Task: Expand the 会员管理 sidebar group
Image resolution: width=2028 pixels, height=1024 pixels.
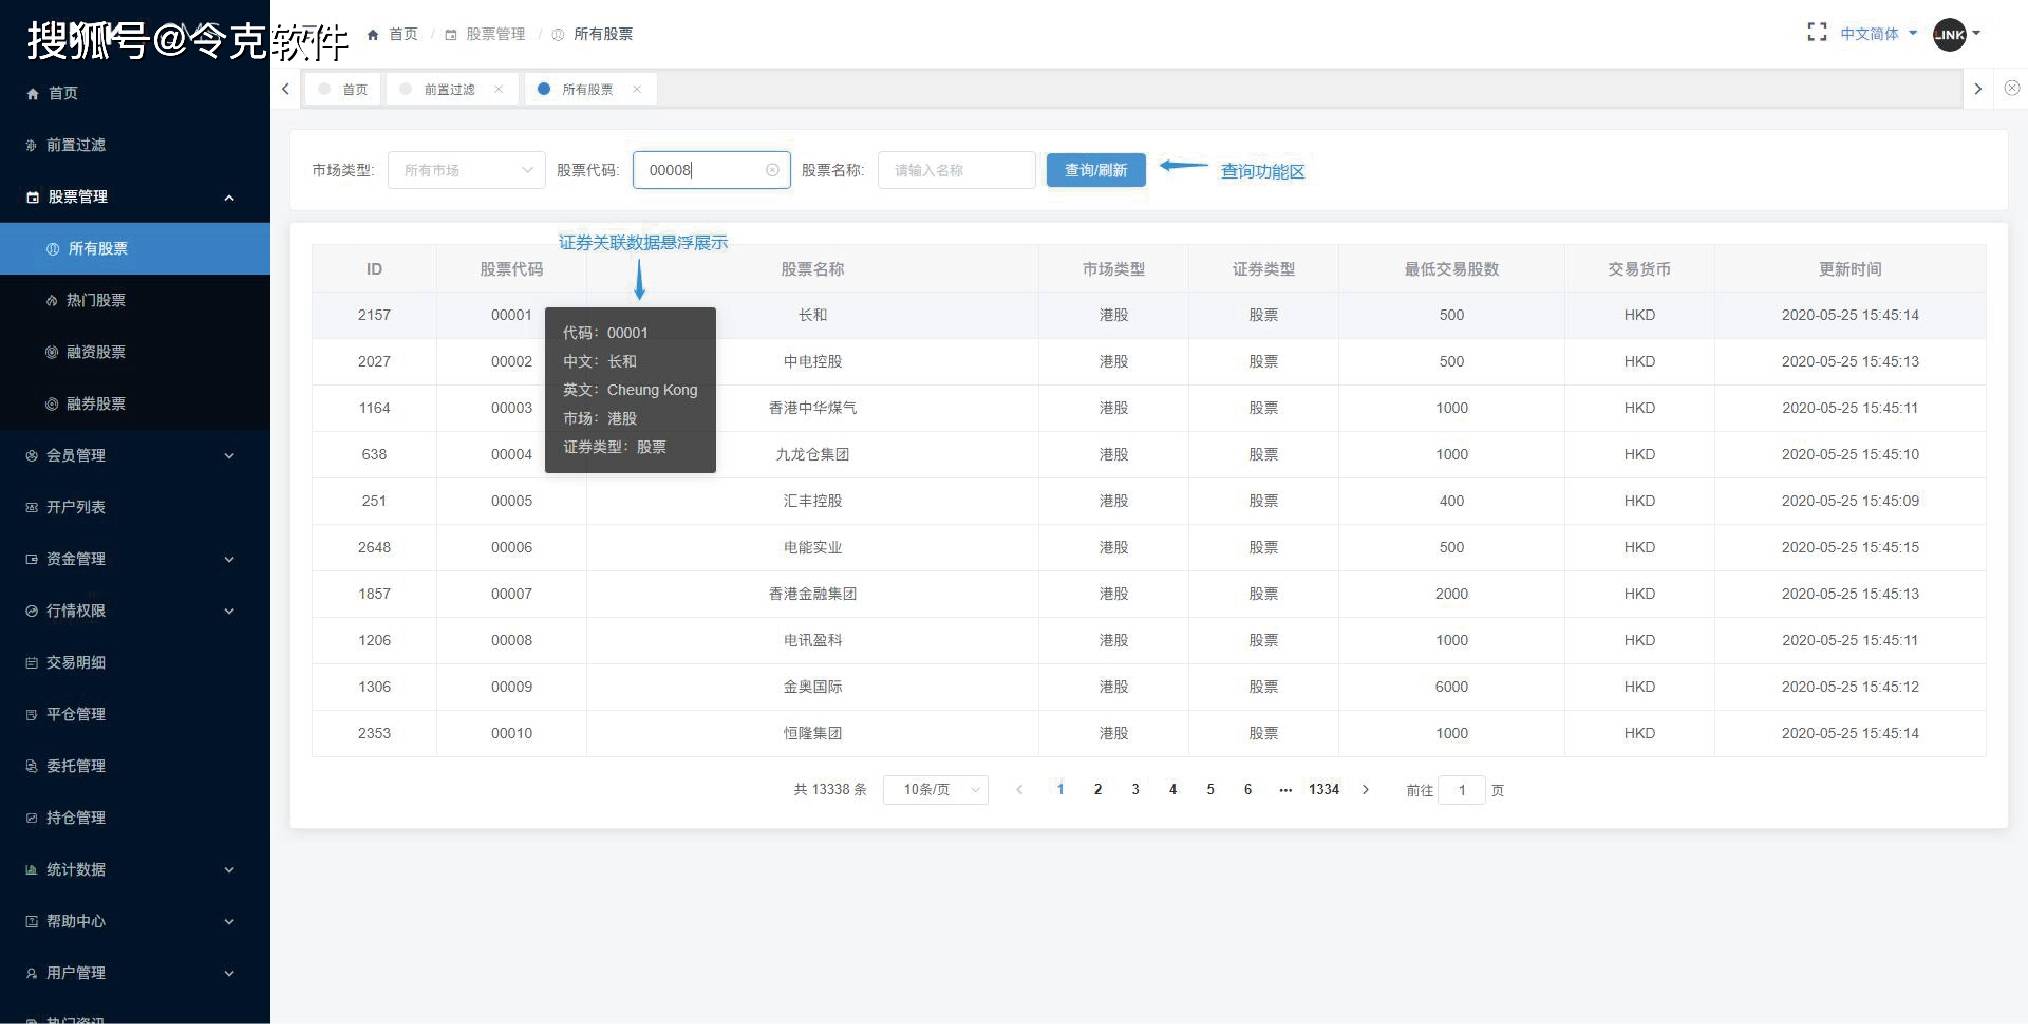Action: [x=135, y=455]
